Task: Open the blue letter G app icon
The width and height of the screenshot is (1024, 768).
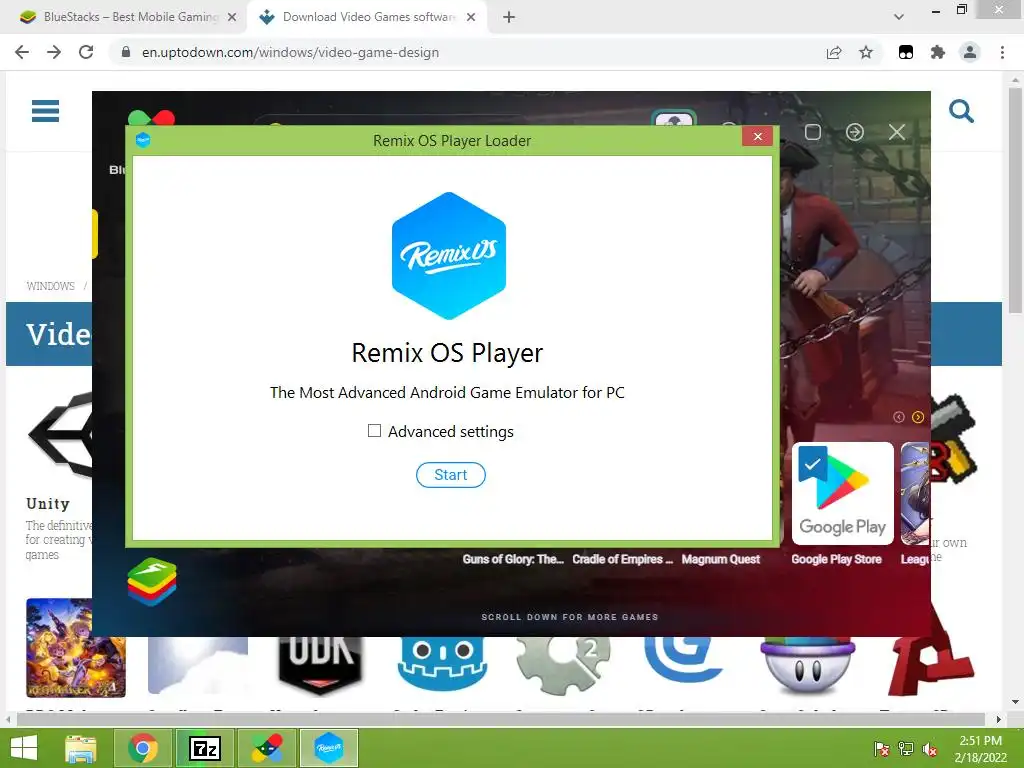Action: (x=686, y=661)
